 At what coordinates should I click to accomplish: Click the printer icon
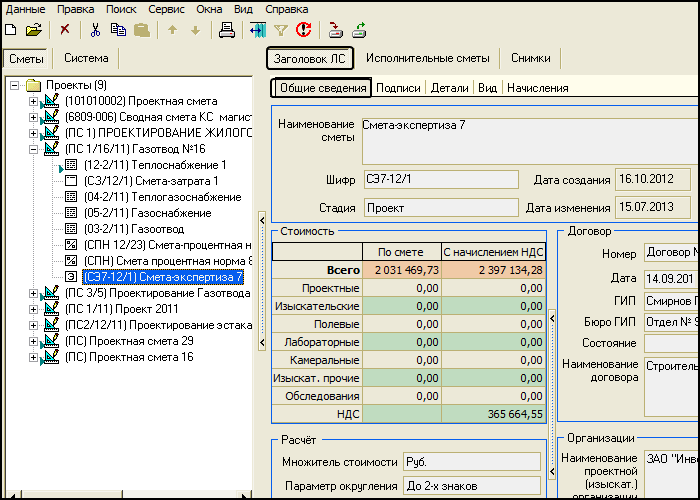point(227,30)
